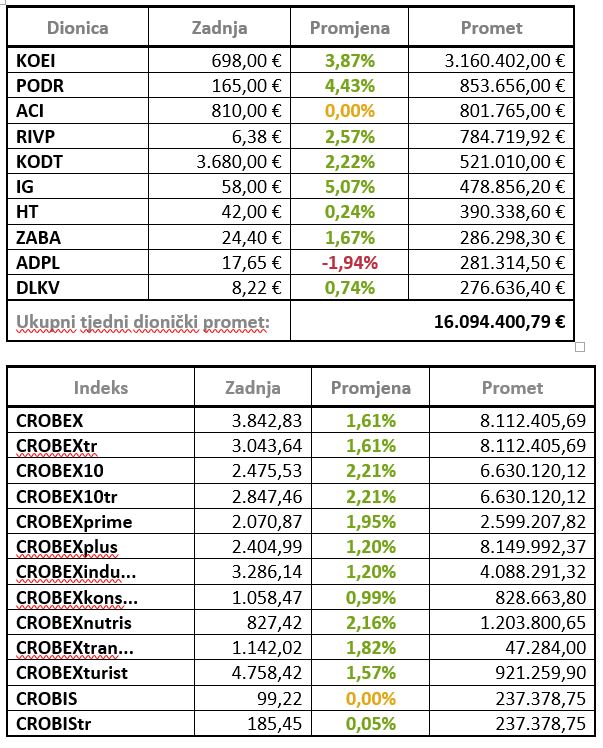Select the Dionica column header
This screenshot has height=748, width=603.
point(79,28)
